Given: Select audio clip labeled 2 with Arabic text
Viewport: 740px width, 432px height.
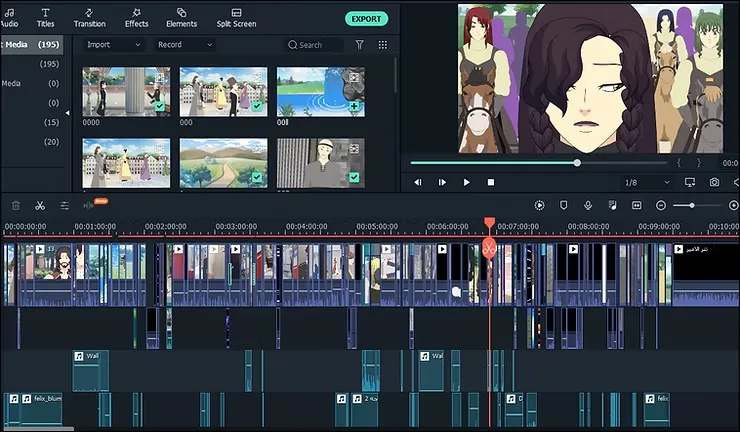Looking at the screenshot, I should pyautogui.click(x=364, y=409).
